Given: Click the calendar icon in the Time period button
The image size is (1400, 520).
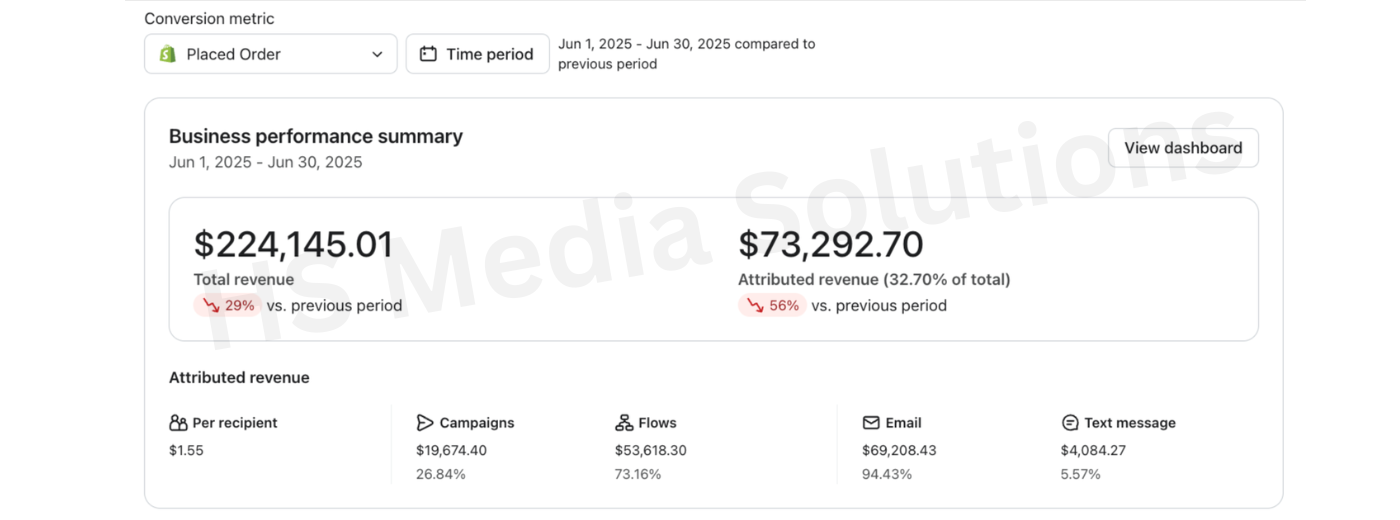Looking at the screenshot, I should (428, 54).
